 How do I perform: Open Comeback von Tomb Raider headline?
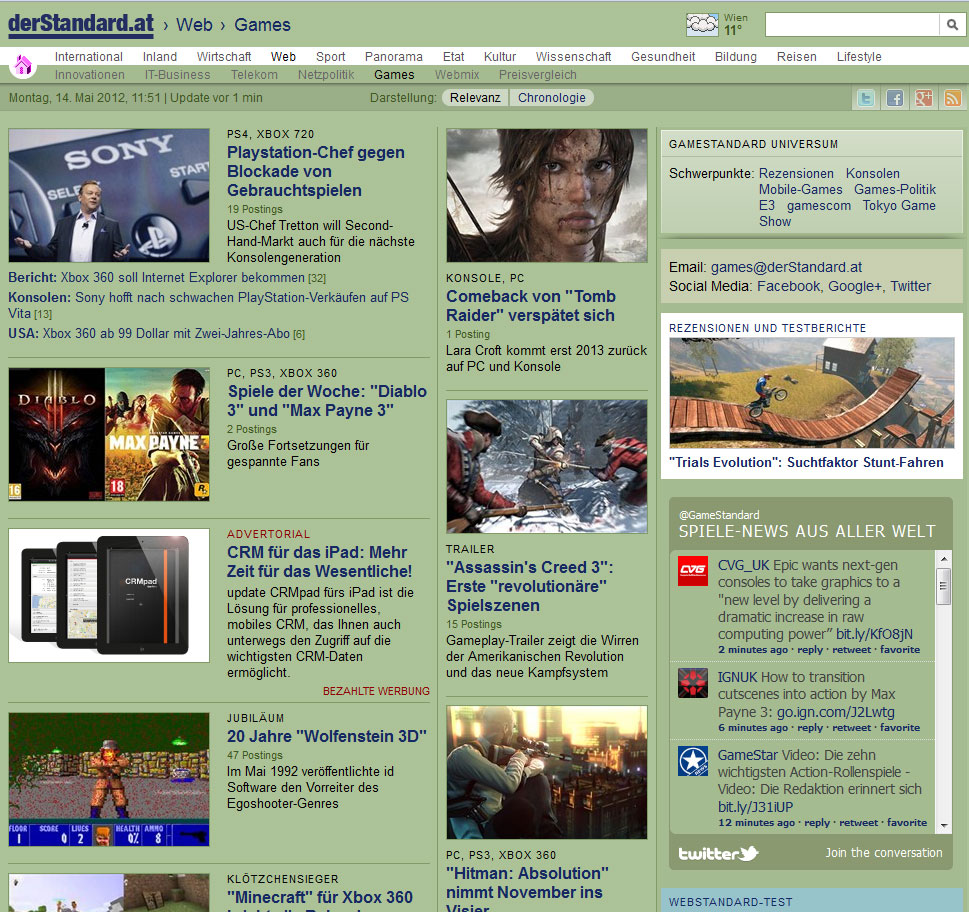[x=531, y=306]
